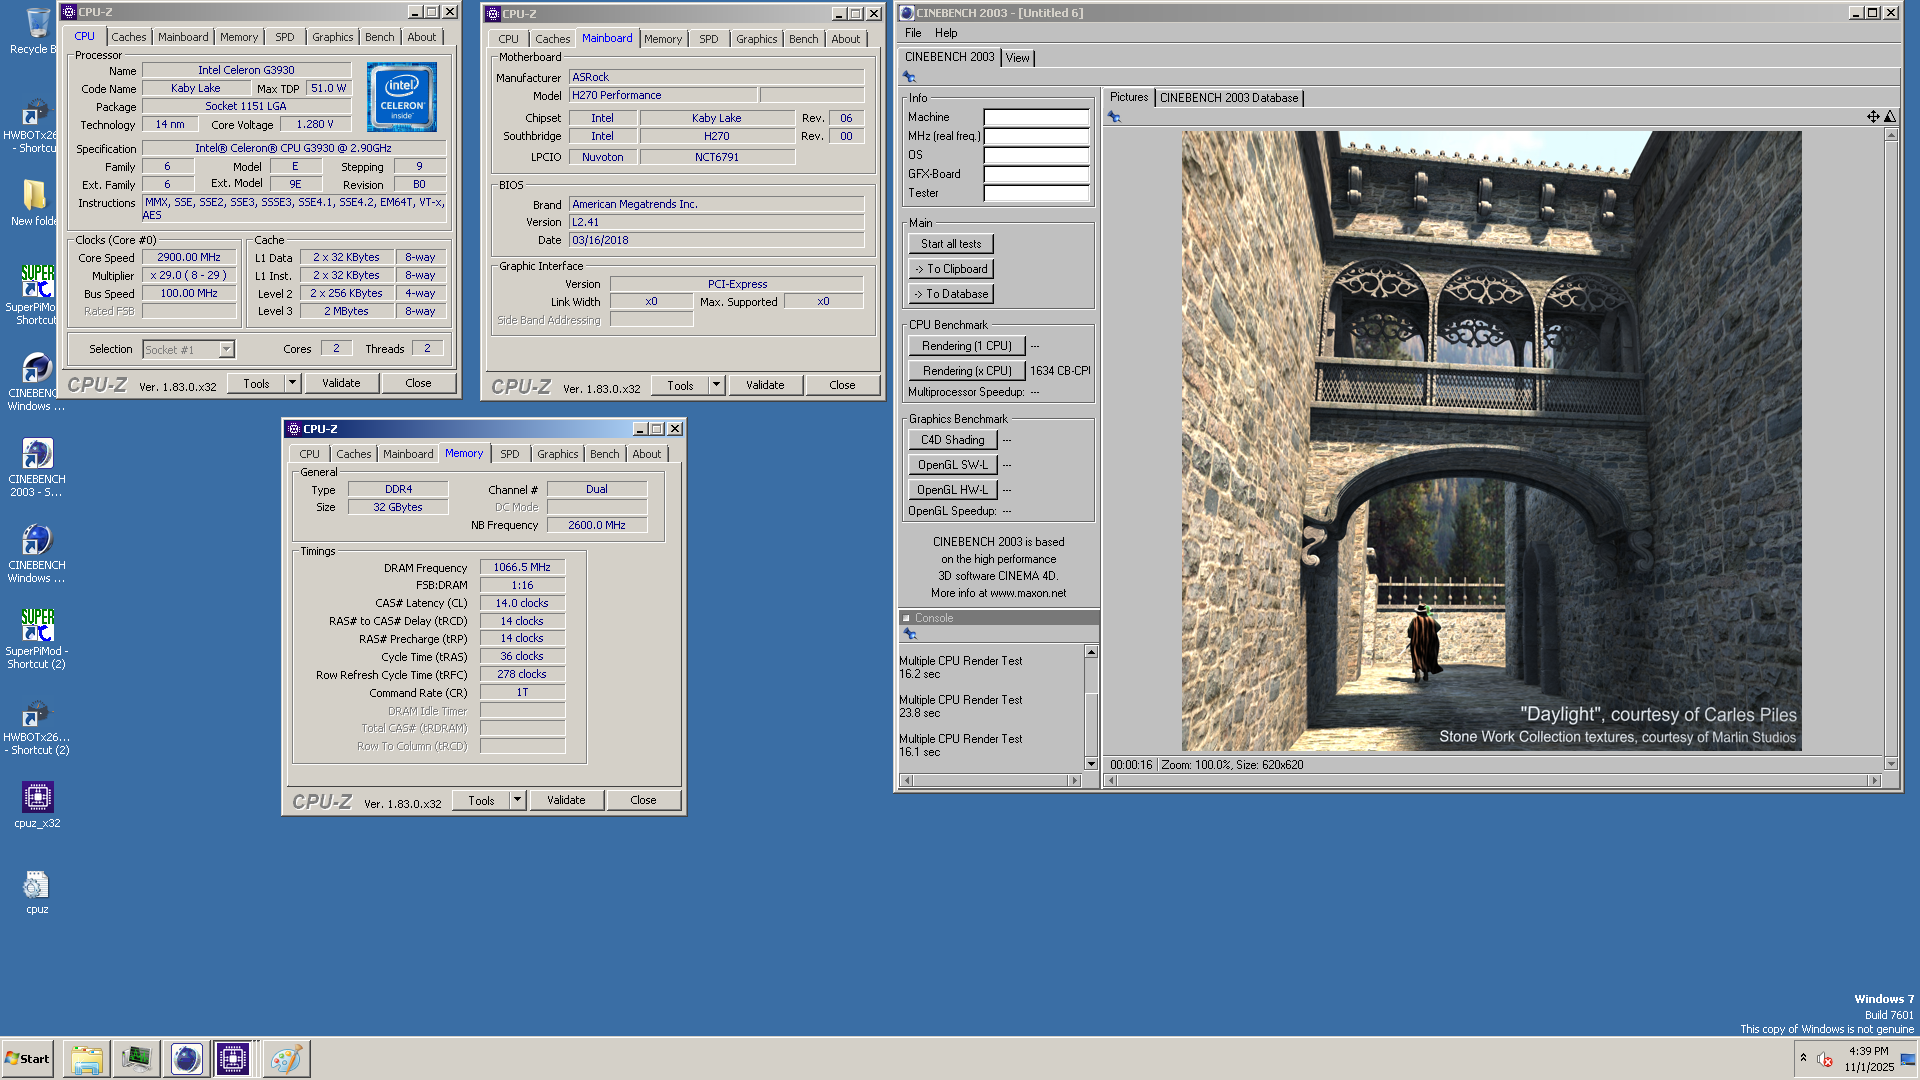Click the Show desktop monitor tray icon

point(1908,1059)
